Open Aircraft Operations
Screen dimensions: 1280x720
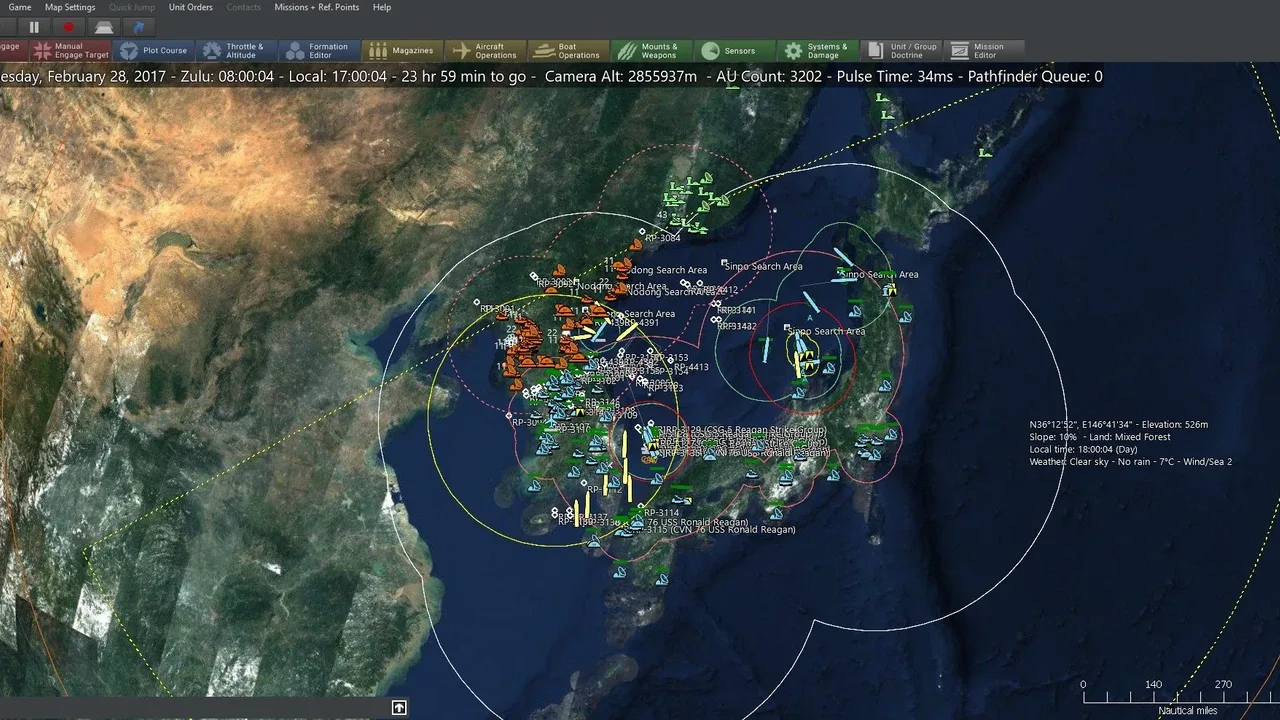(484, 50)
